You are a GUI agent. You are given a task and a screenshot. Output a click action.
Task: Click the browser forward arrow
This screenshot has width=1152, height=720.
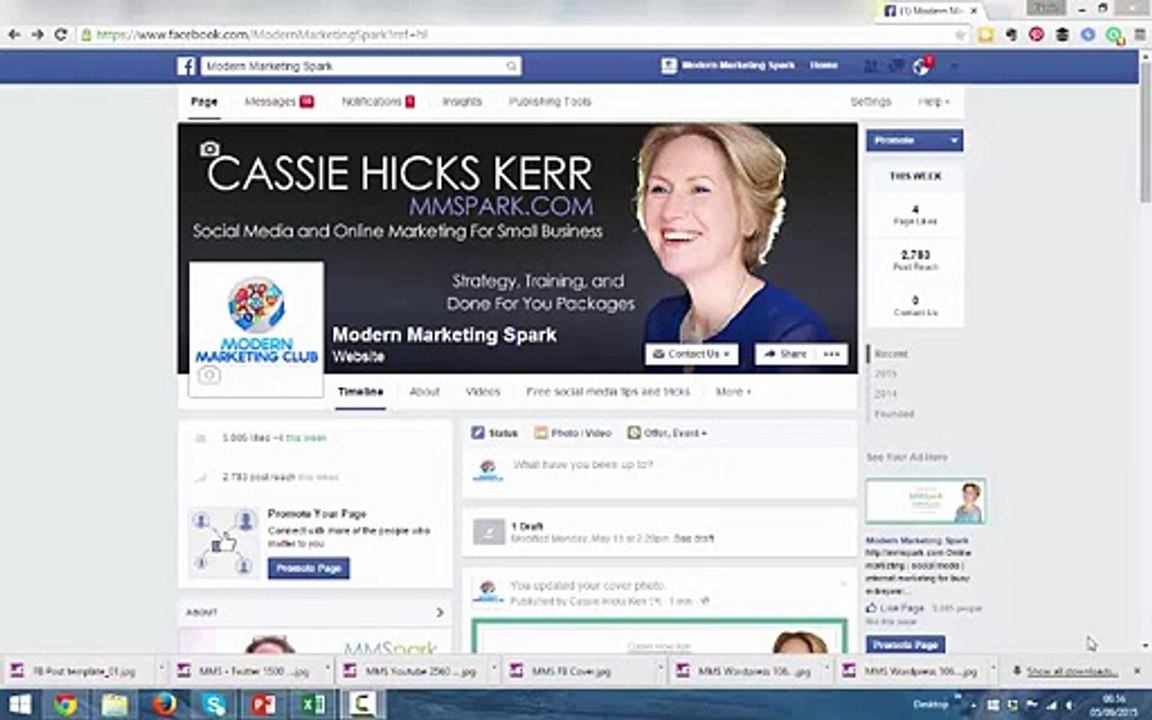click(x=37, y=35)
